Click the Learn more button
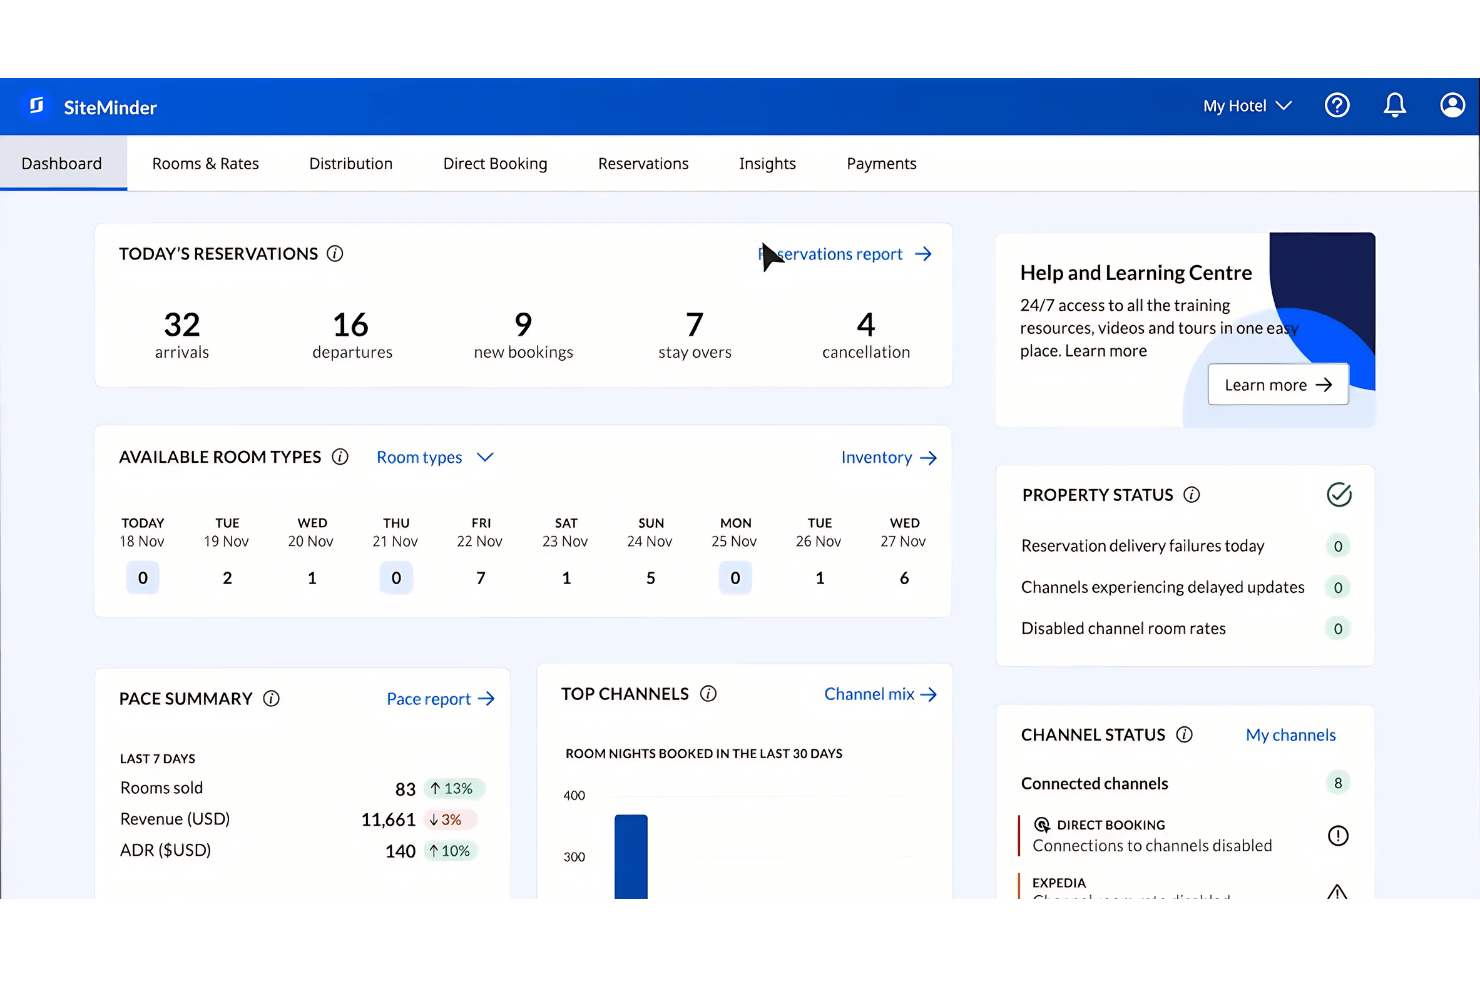 pos(1278,385)
